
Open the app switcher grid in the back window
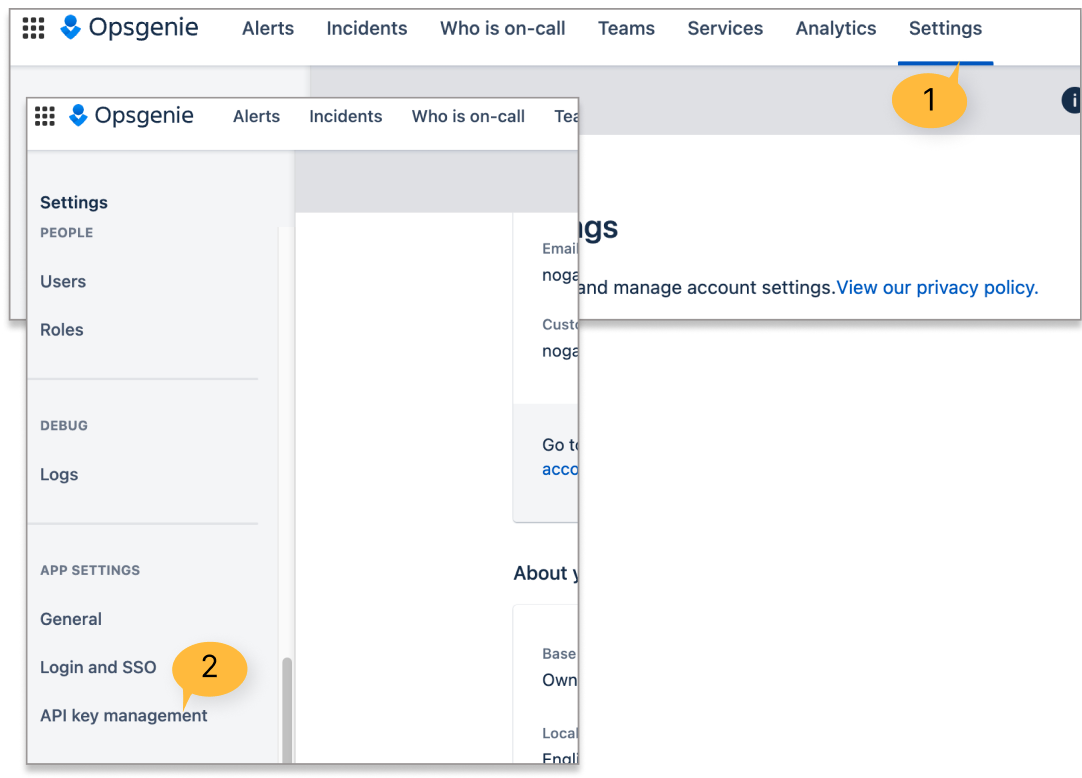click(x=33, y=28)
